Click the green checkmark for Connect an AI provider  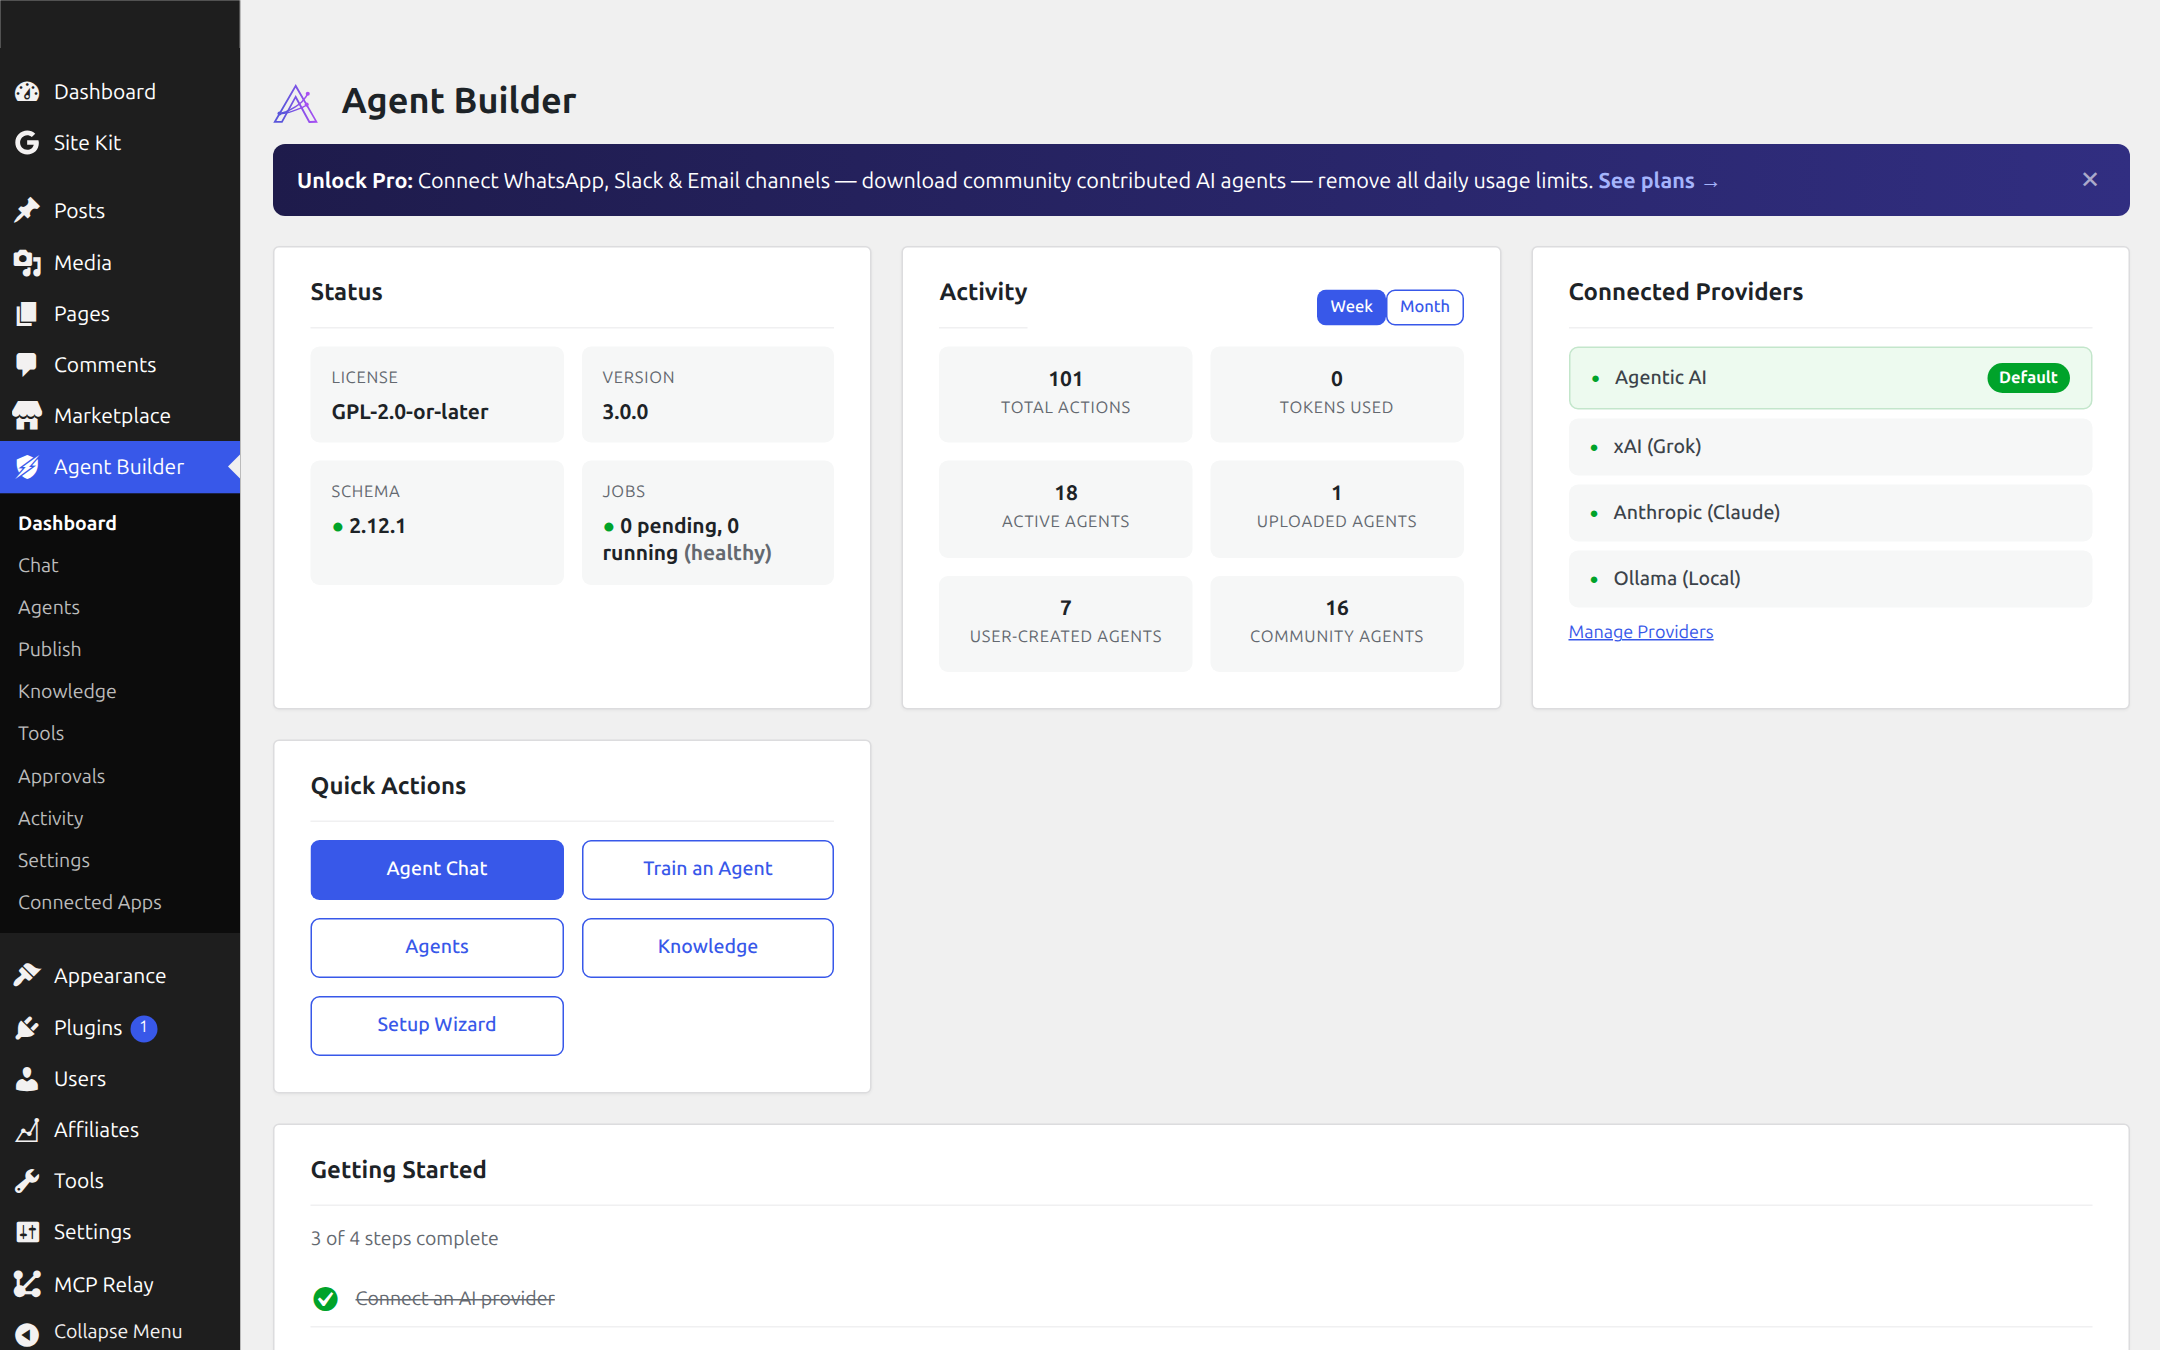click(x=325, y=1299)
